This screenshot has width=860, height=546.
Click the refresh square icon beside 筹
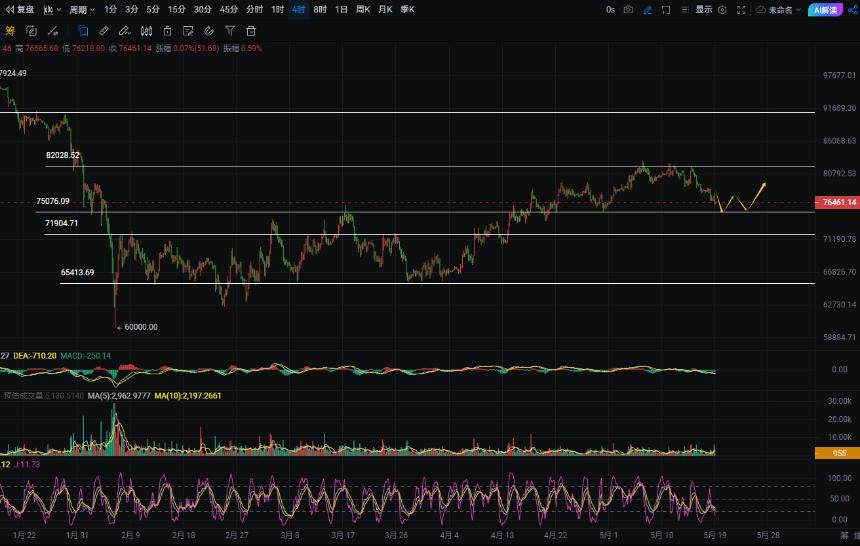tap(31, 31)
